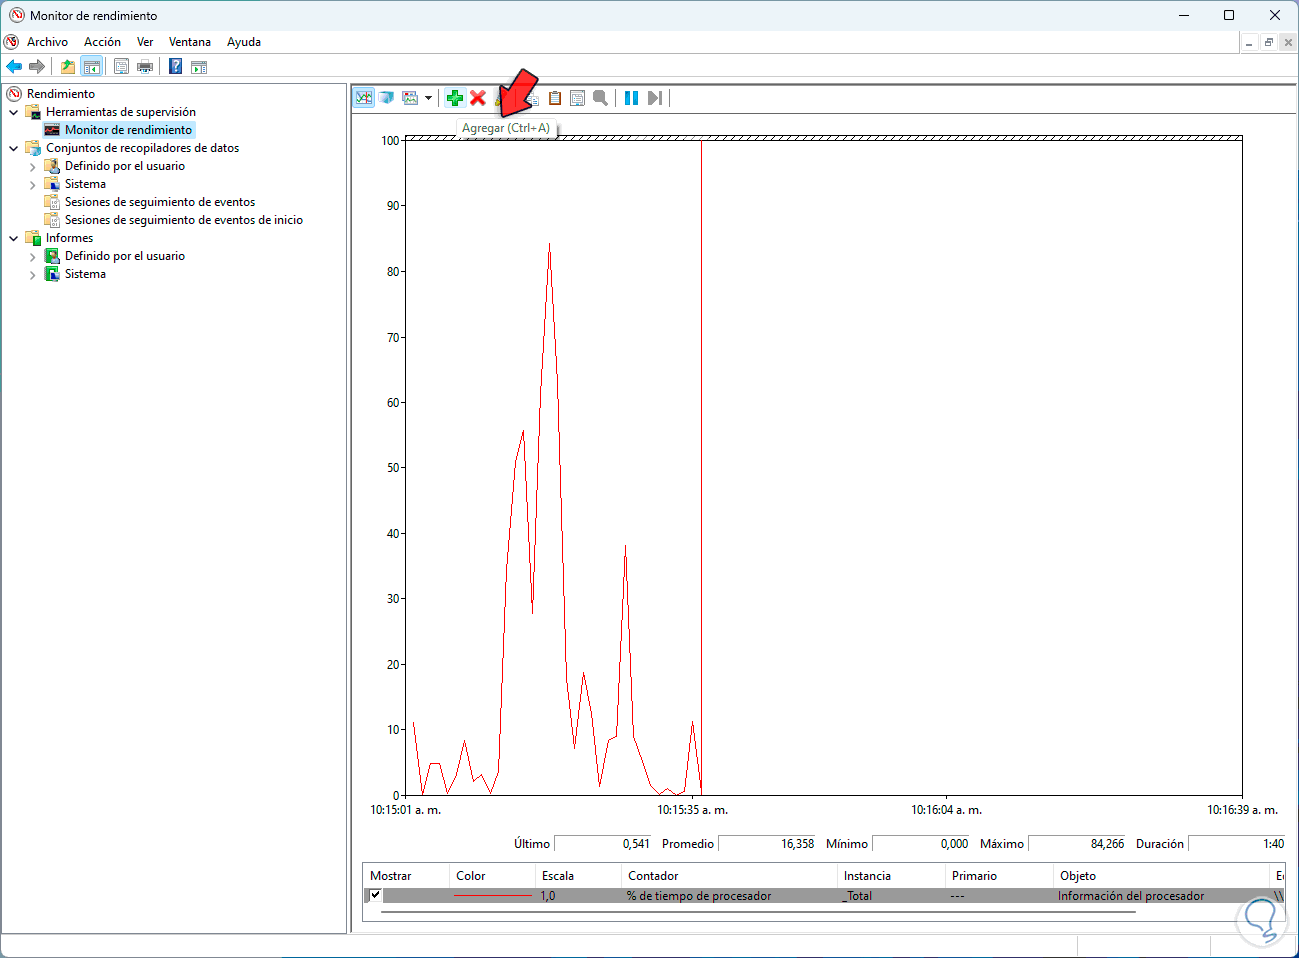
Task: Click the counter list horizontal scrollbar
Action: pos(759,912)
